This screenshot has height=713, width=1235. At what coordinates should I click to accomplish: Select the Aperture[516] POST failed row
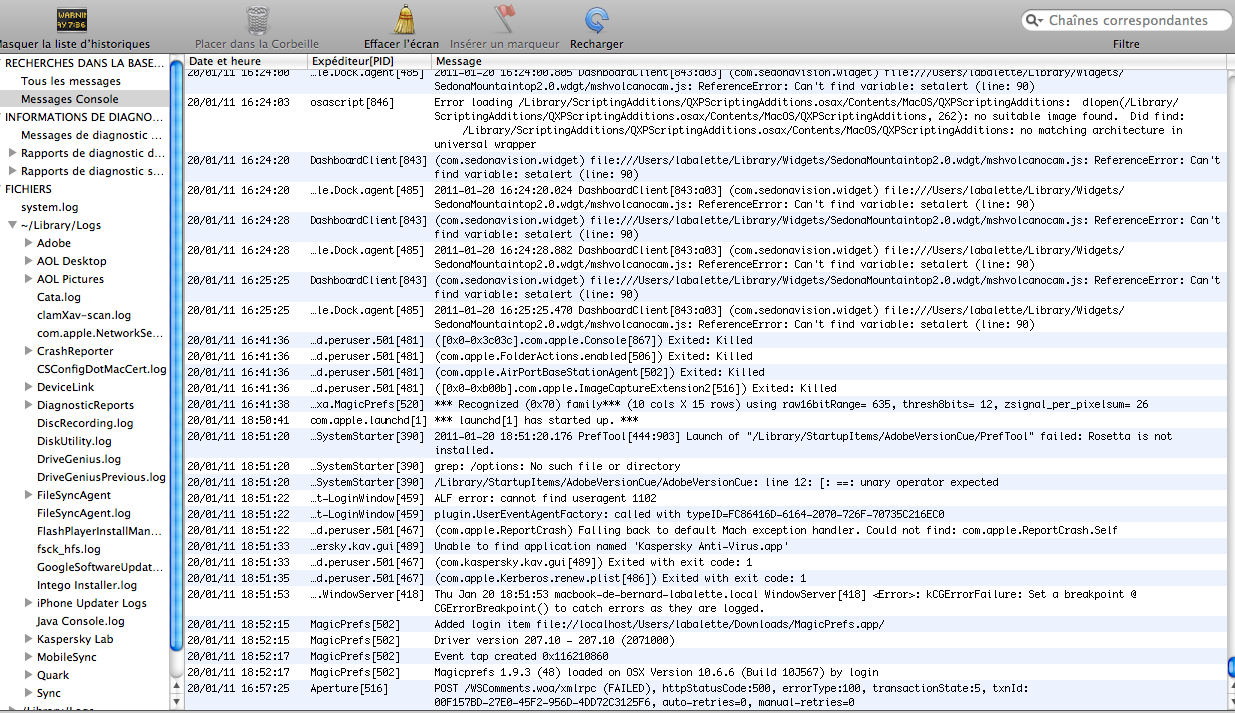pyautogui.click(x=705, y=695)
